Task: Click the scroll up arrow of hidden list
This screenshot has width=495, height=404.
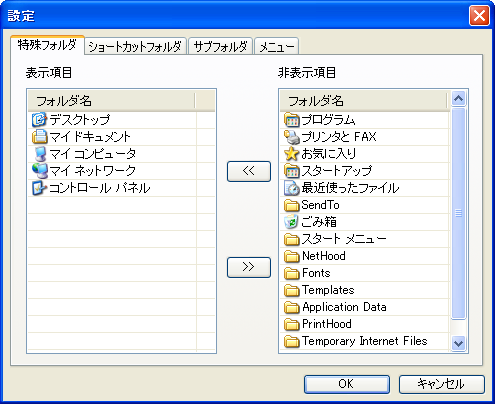Action: point(459,98)
